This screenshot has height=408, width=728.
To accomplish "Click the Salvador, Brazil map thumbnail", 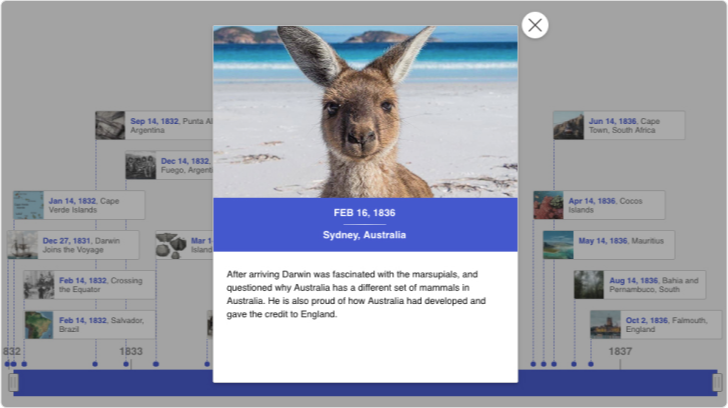I will (x=39, y=325).
